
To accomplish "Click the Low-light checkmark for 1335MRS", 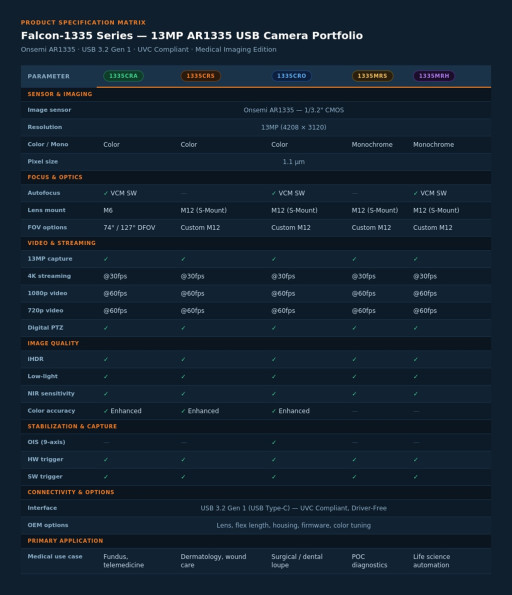I will click(354, 376).
